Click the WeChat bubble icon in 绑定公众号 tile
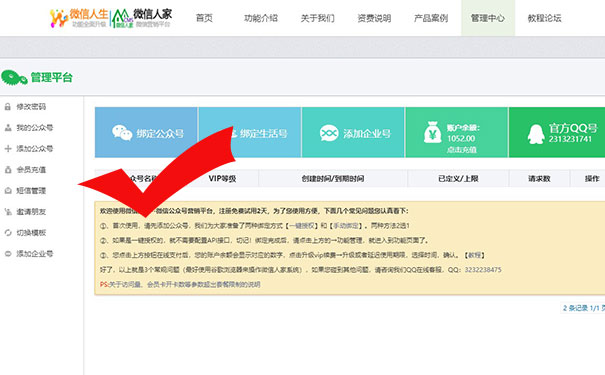This screenshot has width=605, height=375. click(x=122, y=133)
